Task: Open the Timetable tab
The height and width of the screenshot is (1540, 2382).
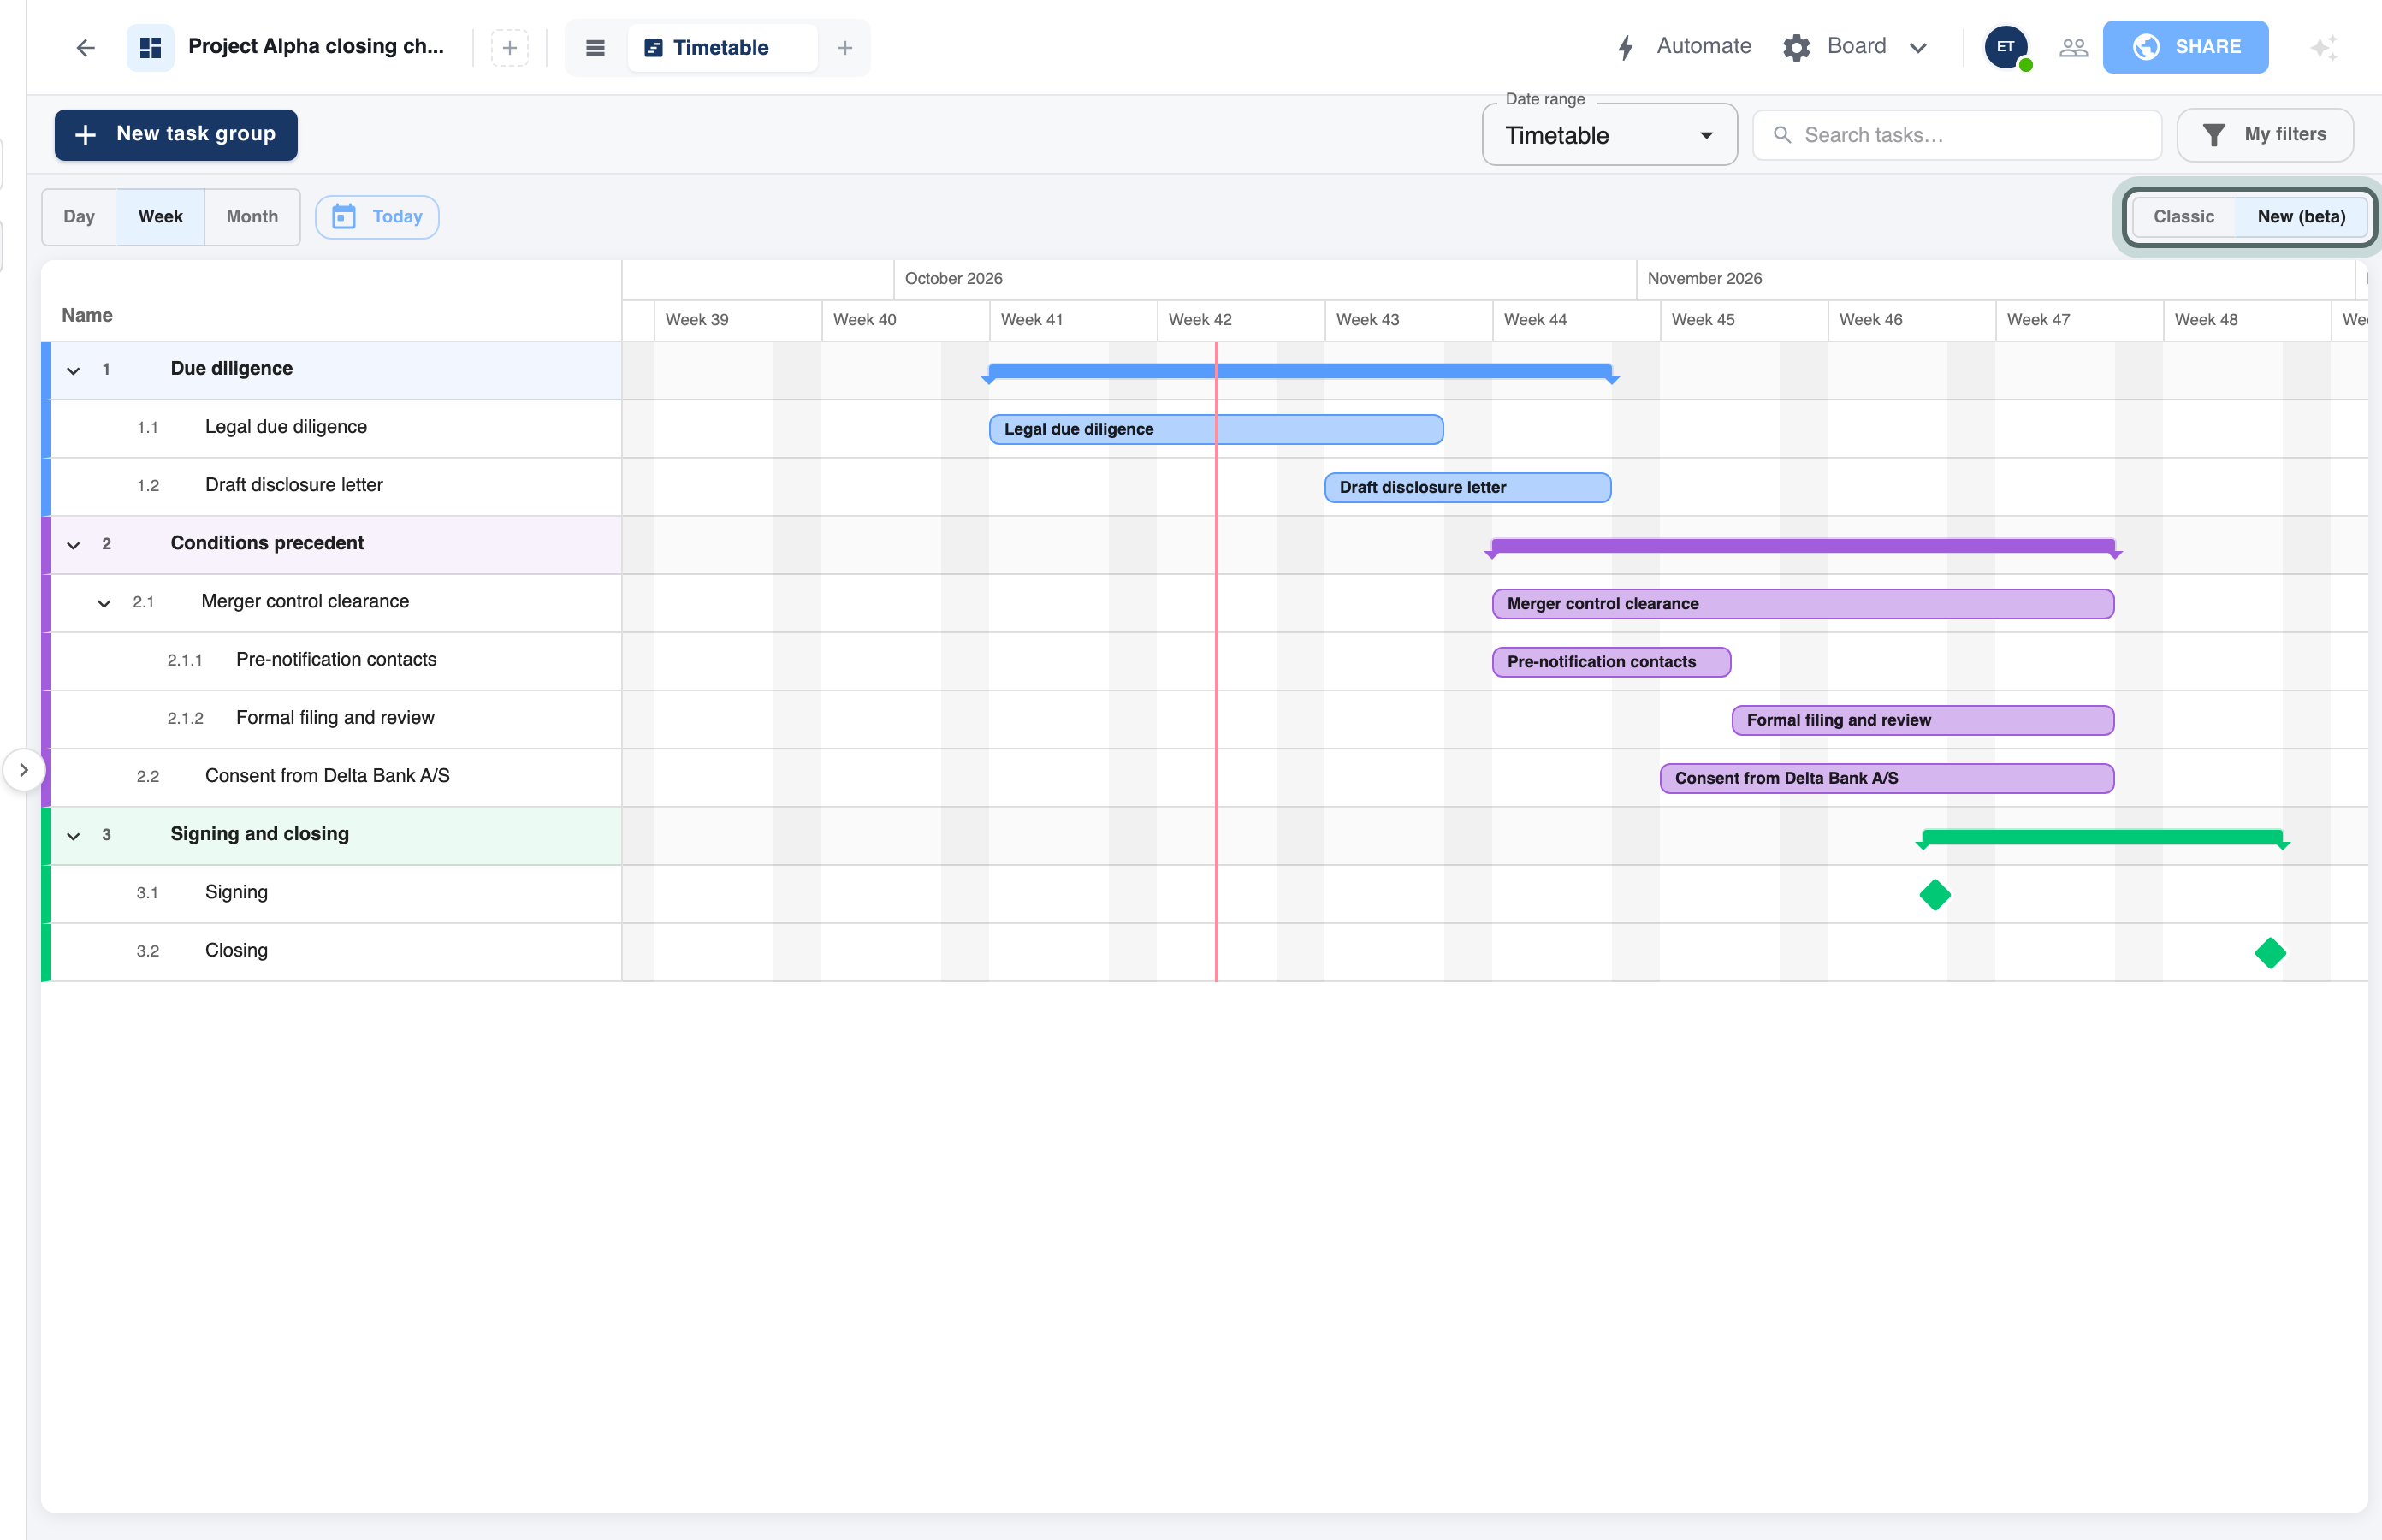Action: 721,47
